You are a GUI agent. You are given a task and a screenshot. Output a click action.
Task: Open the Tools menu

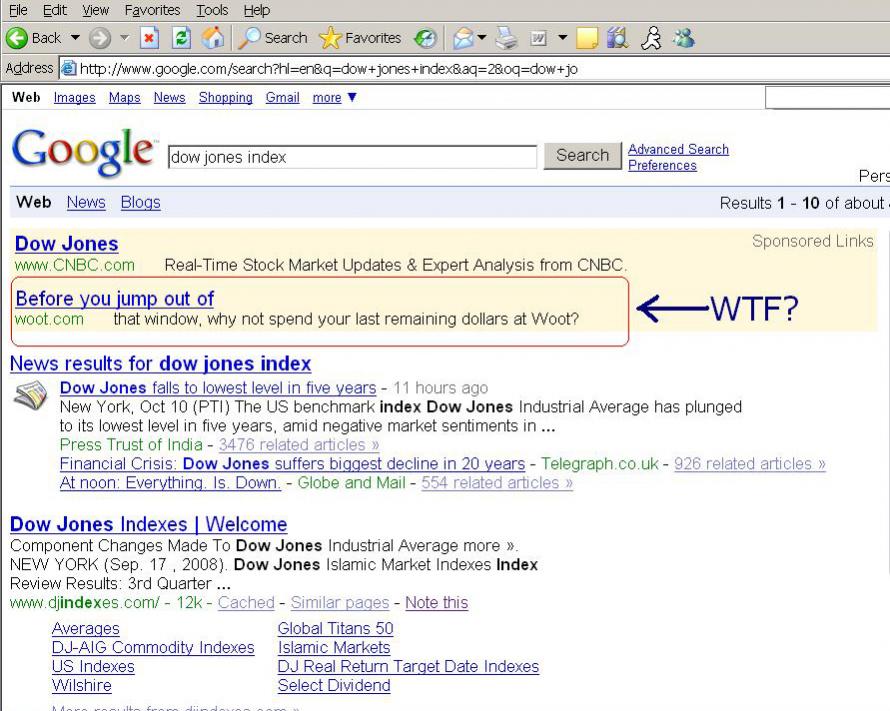point(212,10)
